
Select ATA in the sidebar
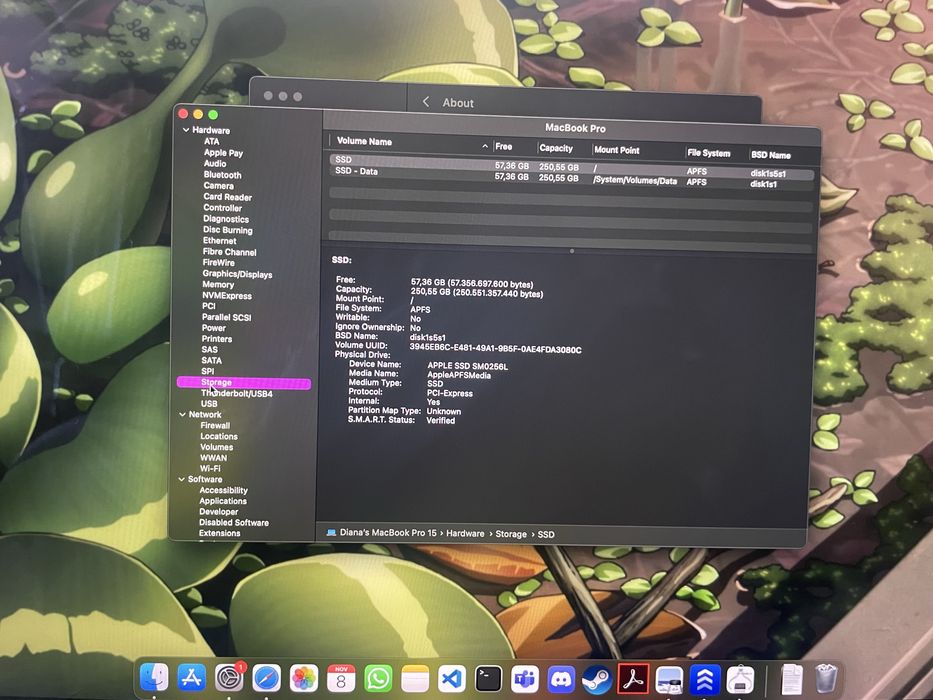click(211, 141)
